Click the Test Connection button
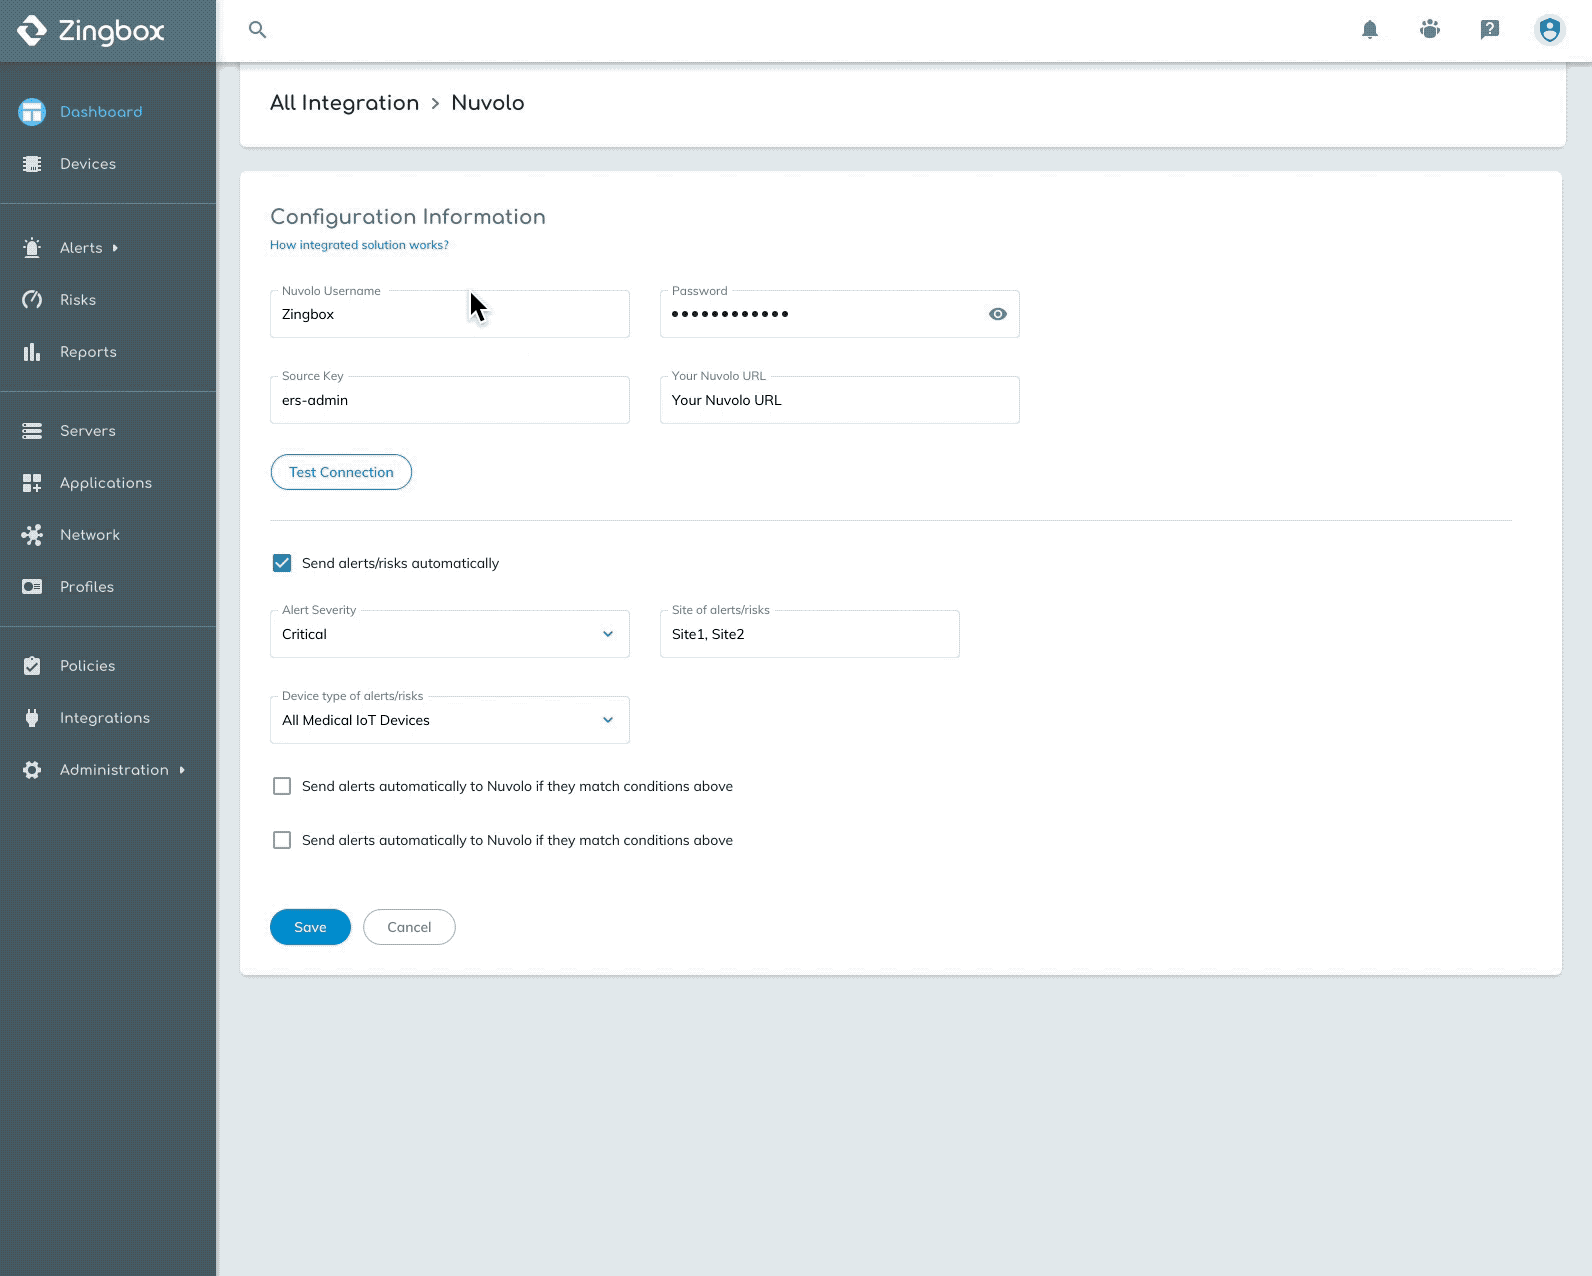 click(341, 472)
